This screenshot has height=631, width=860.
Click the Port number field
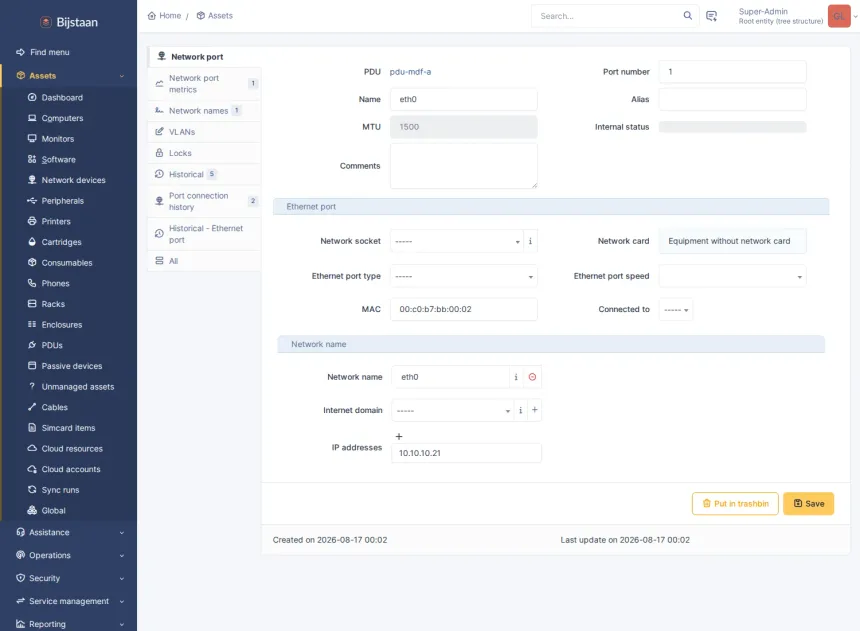pos(732,72)
